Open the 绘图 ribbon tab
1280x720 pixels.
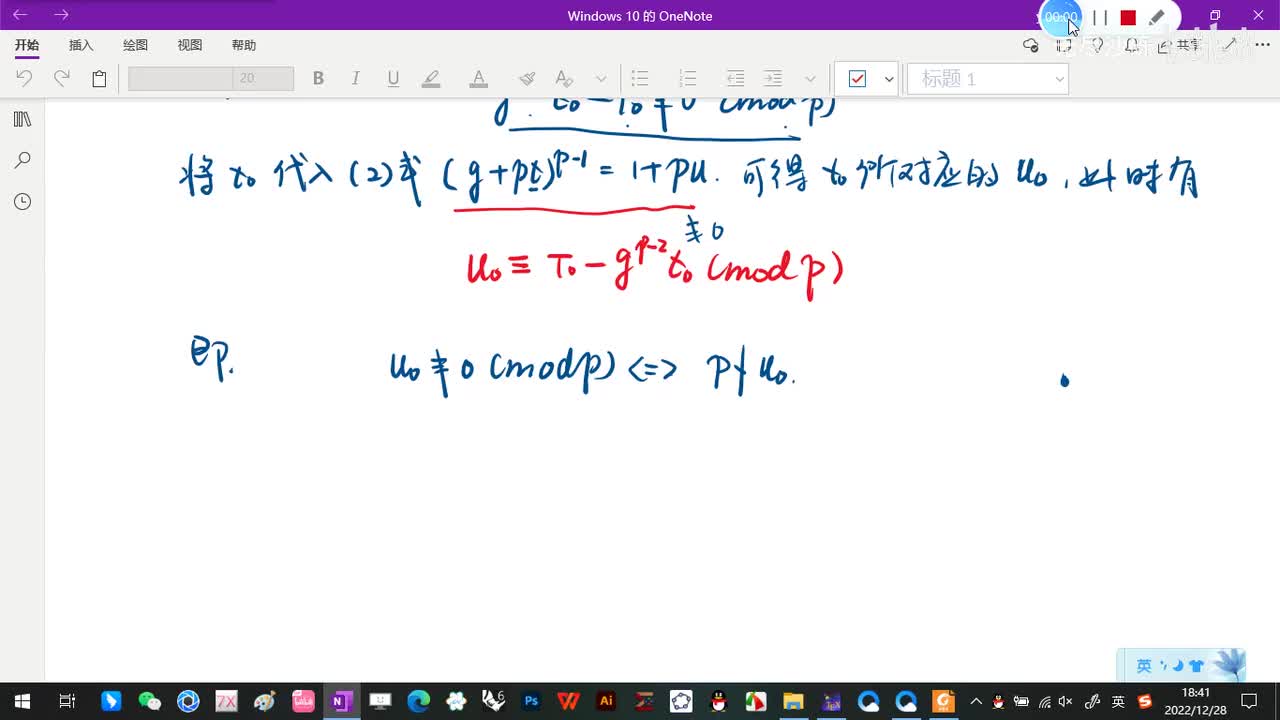[135, 45]
